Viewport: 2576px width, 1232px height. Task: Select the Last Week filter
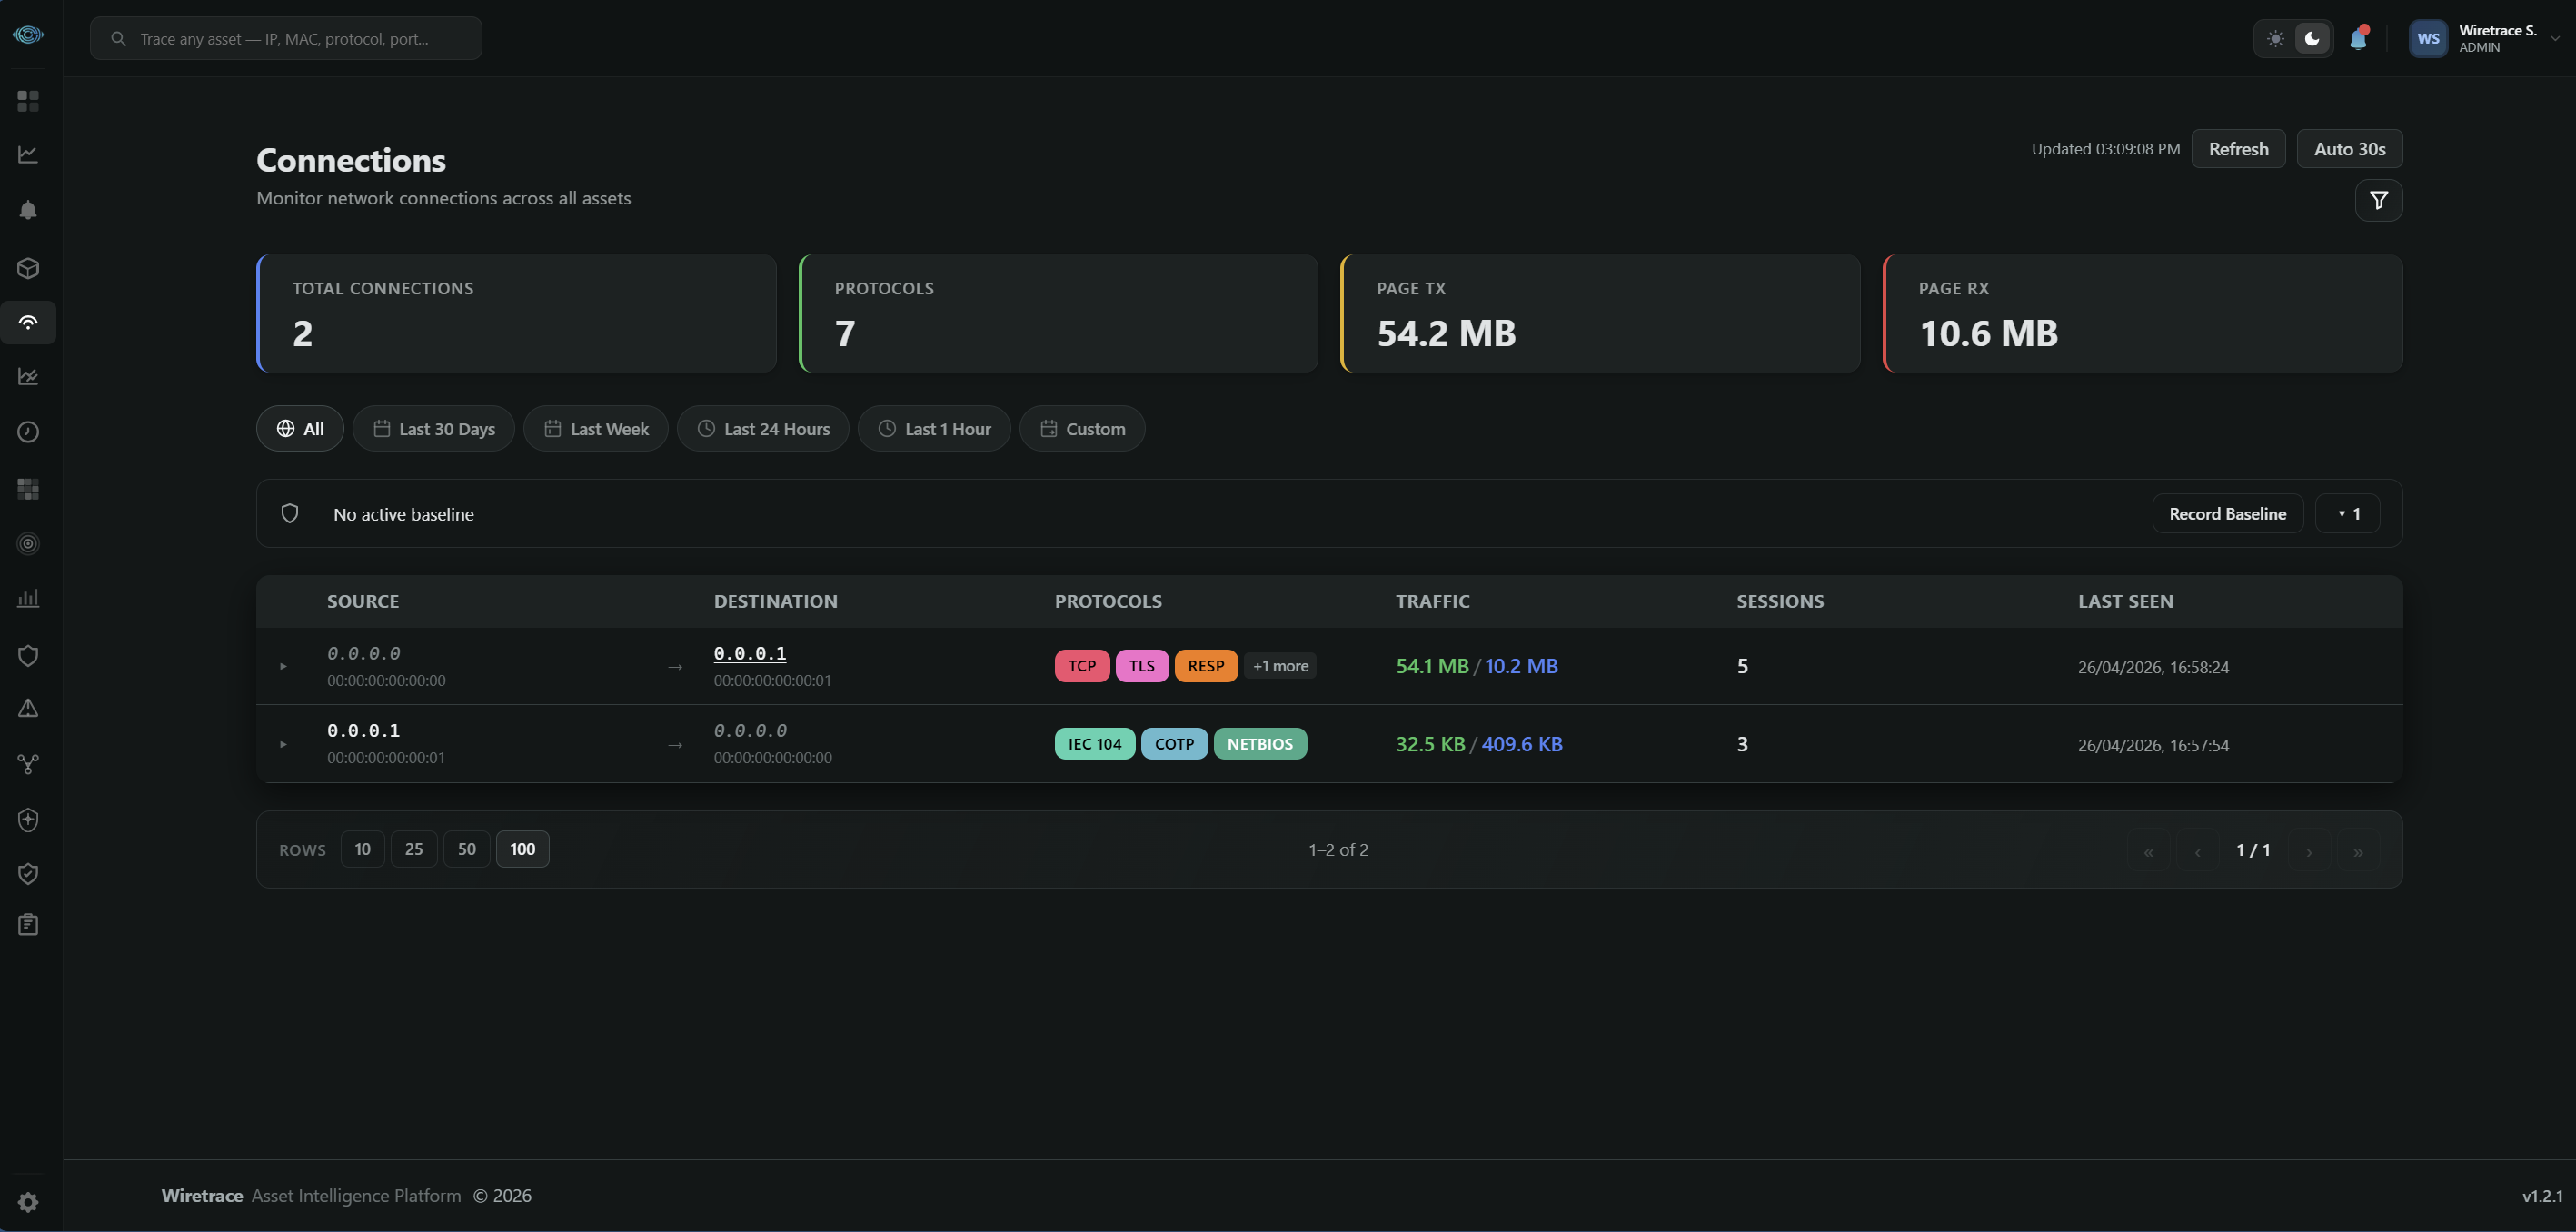click(x=596, y=428)
